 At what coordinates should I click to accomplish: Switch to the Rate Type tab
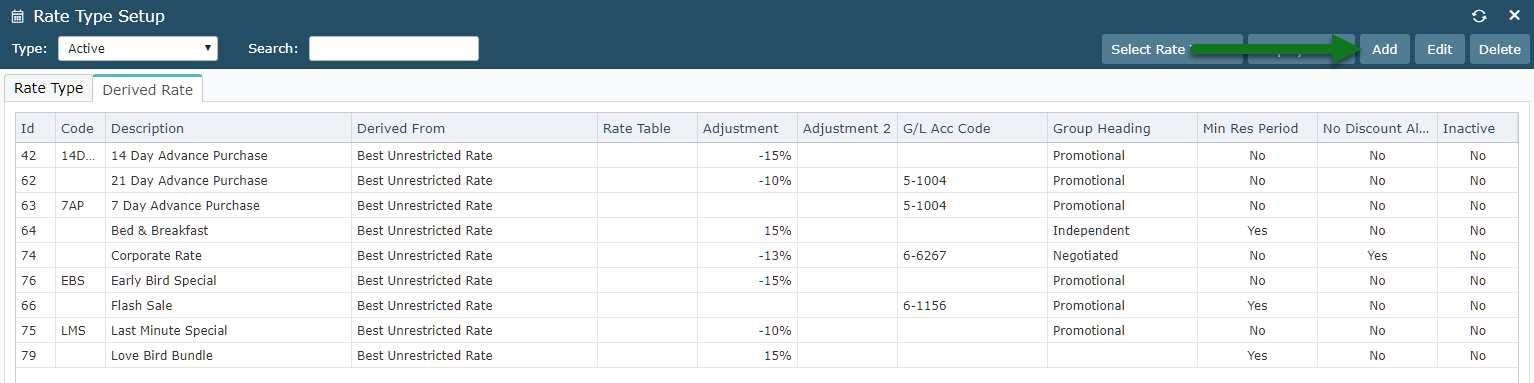(x=48, y=88)
